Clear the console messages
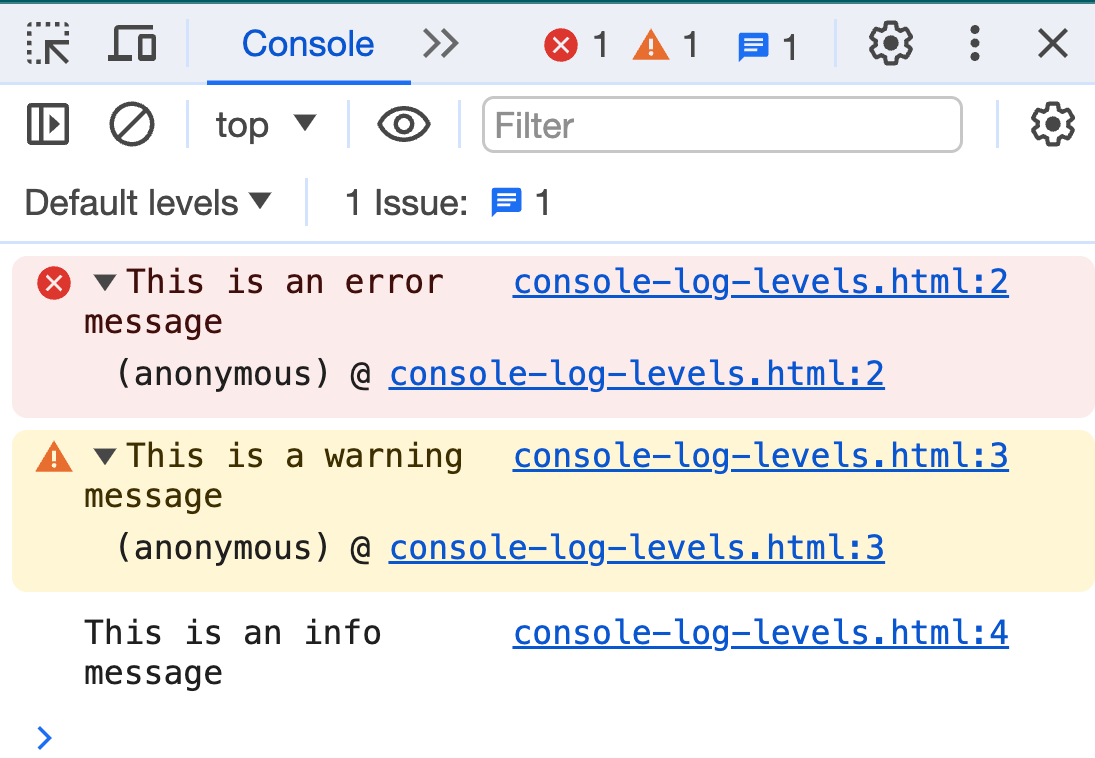The height and width of the screenshot is (758, 1095). [131, 124]
